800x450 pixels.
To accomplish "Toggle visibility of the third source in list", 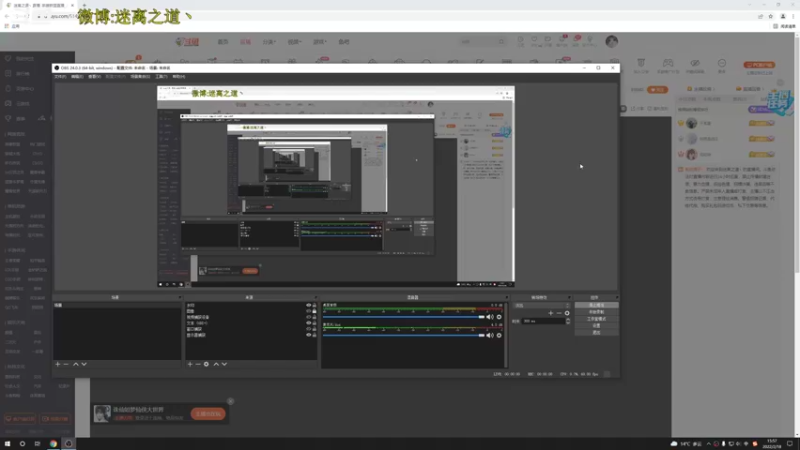I will 309,317.
